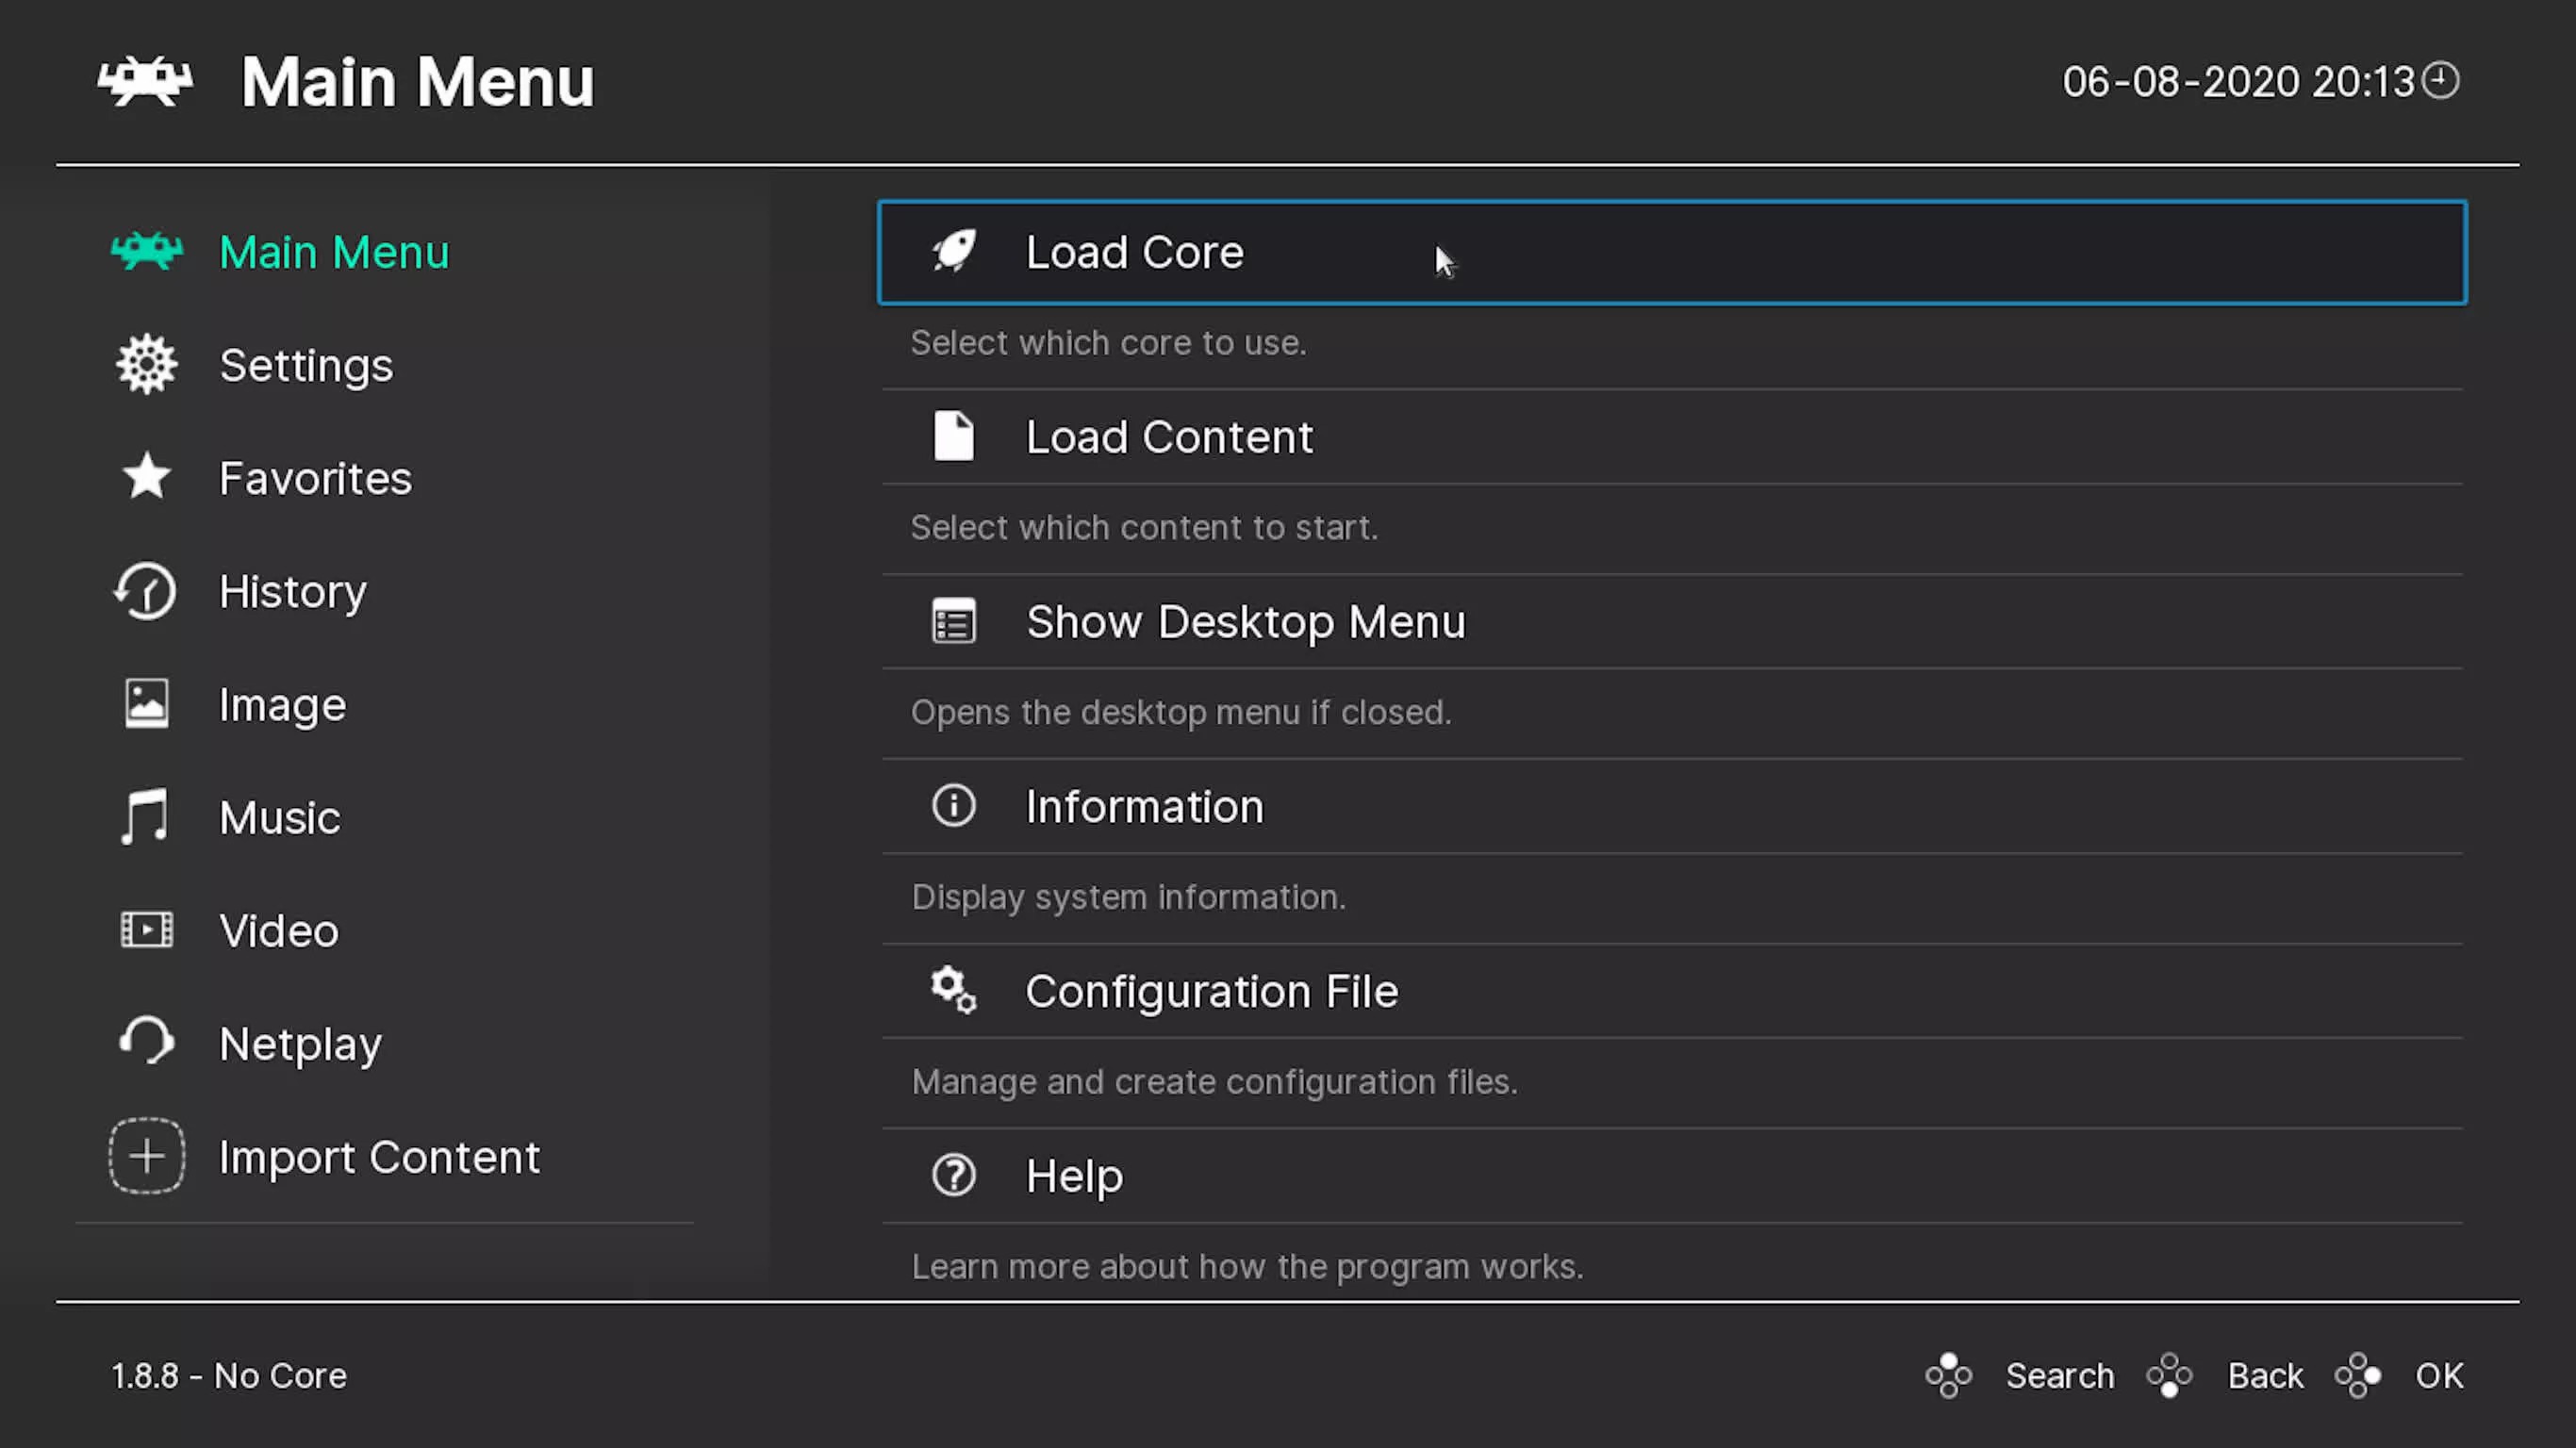Open the Music sidebar section
Viewport: 2576px width, 1448px height.
point(279,816)
